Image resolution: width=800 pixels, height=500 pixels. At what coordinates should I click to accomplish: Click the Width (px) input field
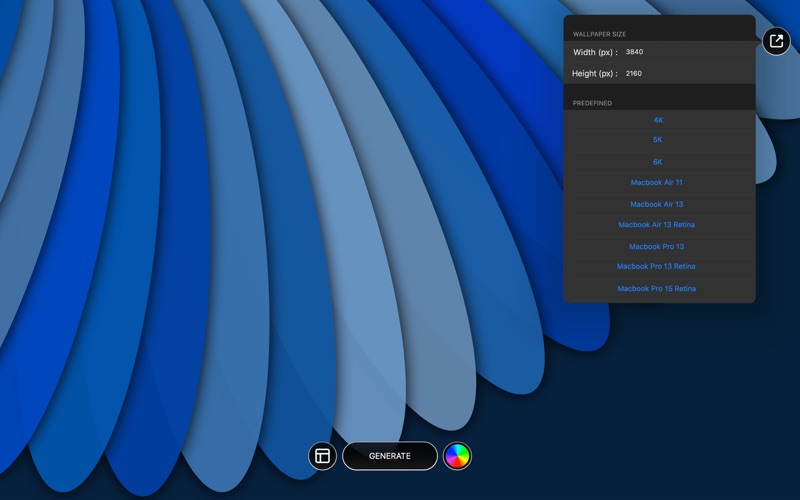click(x=685, y=52)
